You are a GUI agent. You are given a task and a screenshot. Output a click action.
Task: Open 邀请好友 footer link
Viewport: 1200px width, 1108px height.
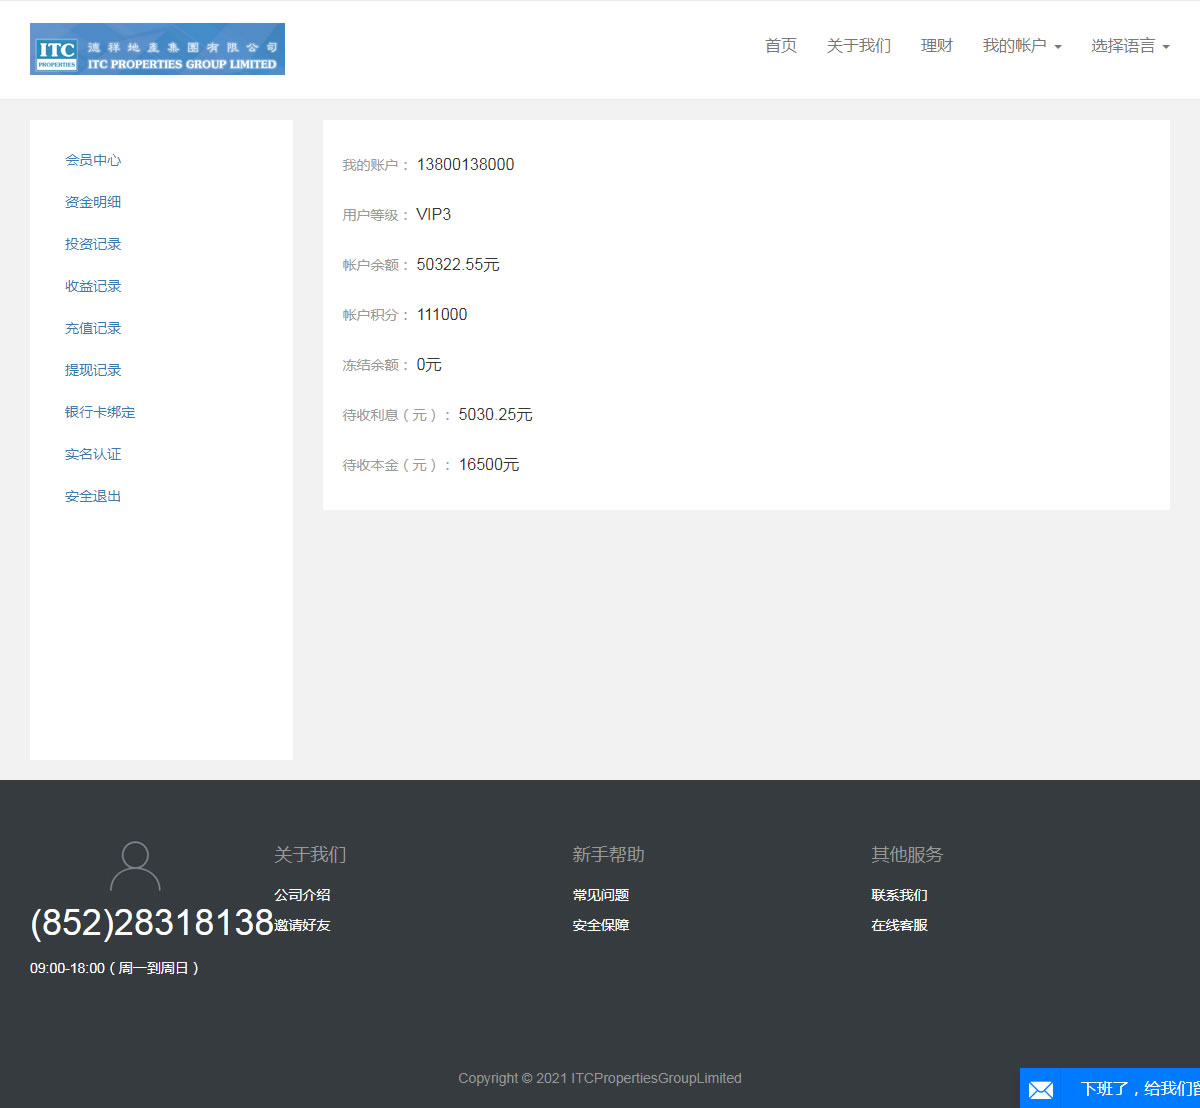click(302, 925)
